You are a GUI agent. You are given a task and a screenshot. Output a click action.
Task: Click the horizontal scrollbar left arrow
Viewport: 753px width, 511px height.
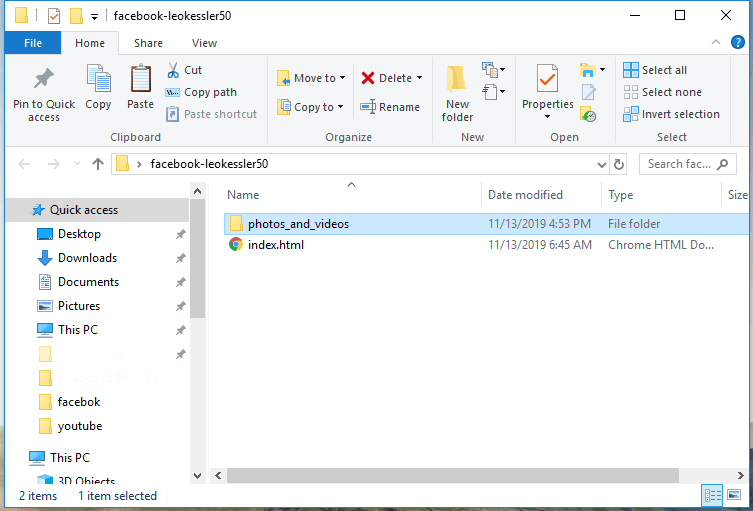point(218,475)
